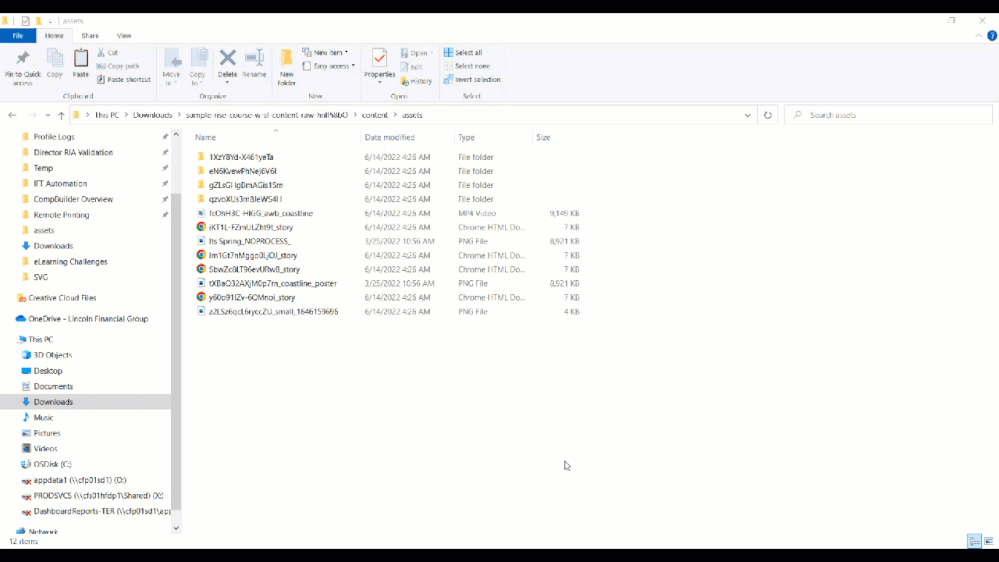This screenshot has width=999, height=562.
Task: Click the Delete icon
Action: click(x=227, y=66)
